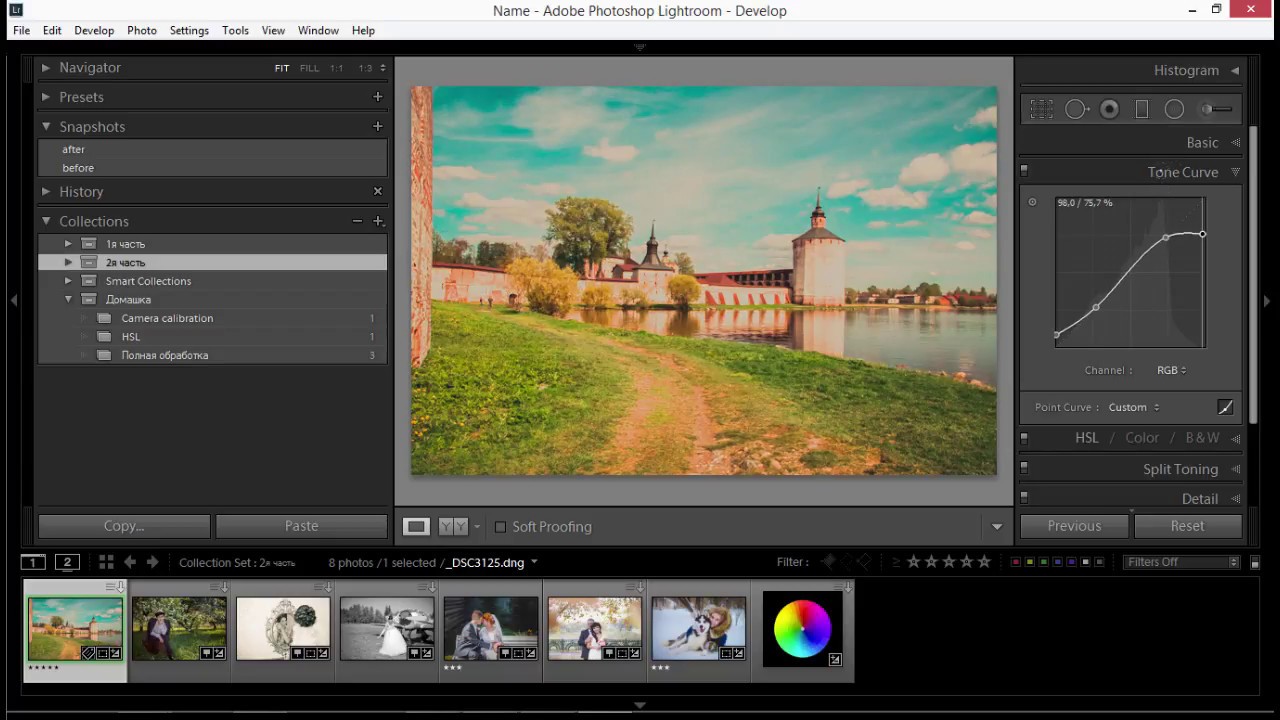Open the Filters Off dropdown
1280x720 pixels.
pos(1181,562)
